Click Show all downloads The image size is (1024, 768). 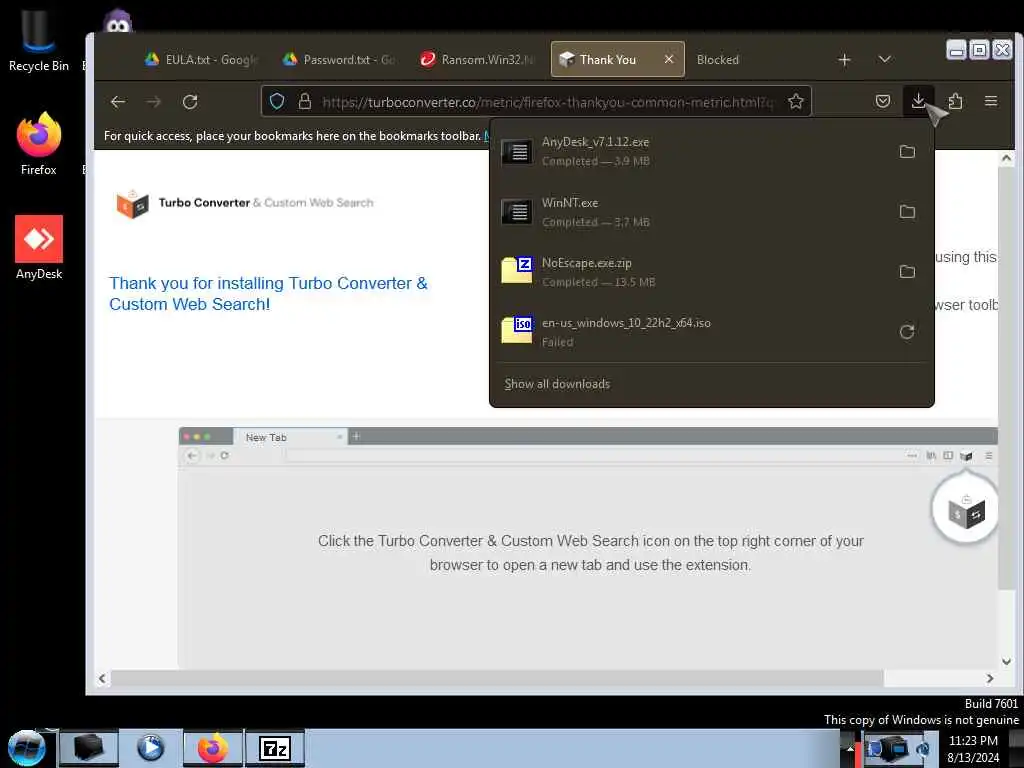[557, 384]
